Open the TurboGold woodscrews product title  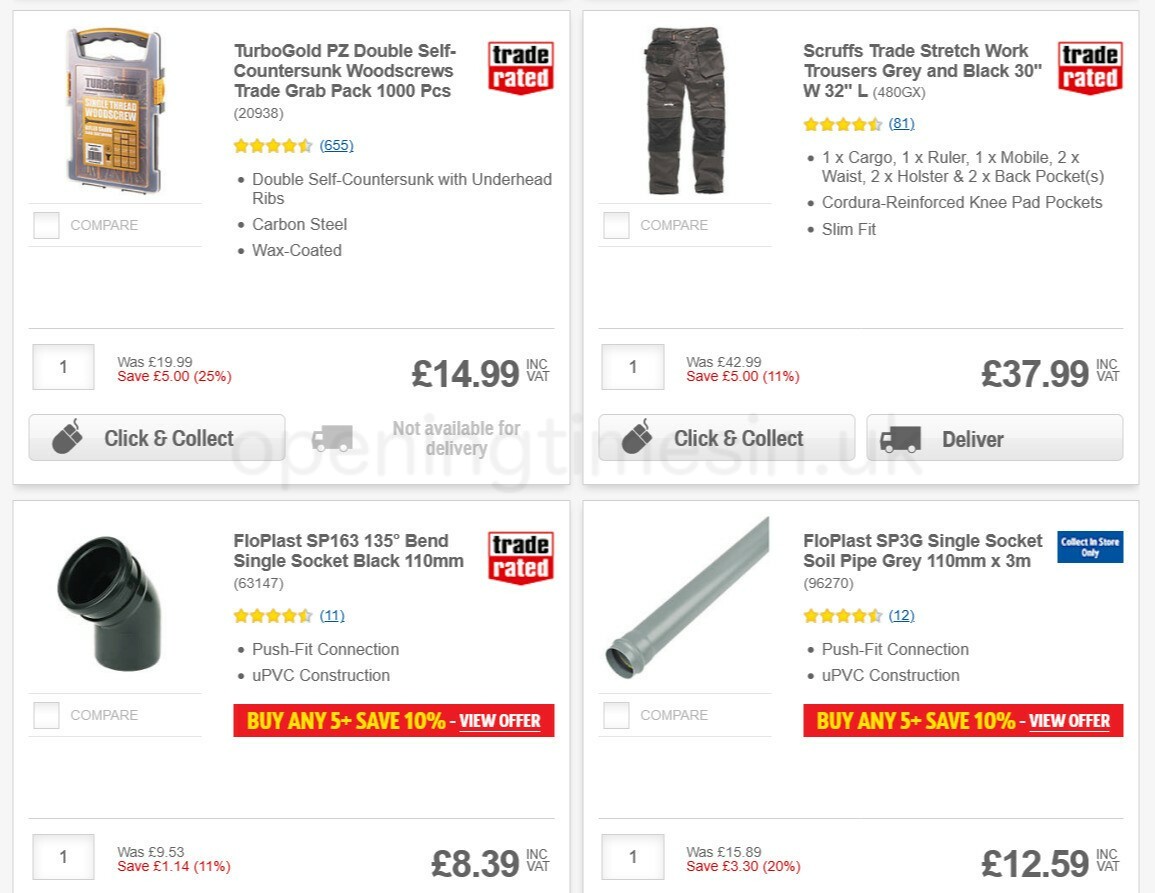pos(344,70)
